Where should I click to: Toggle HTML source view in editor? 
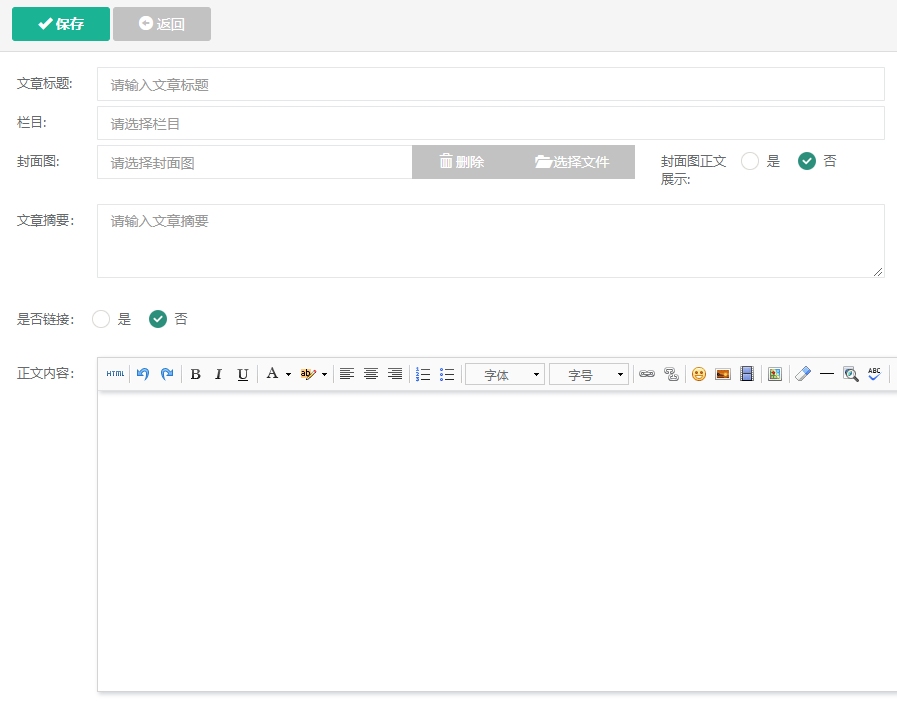115,374
